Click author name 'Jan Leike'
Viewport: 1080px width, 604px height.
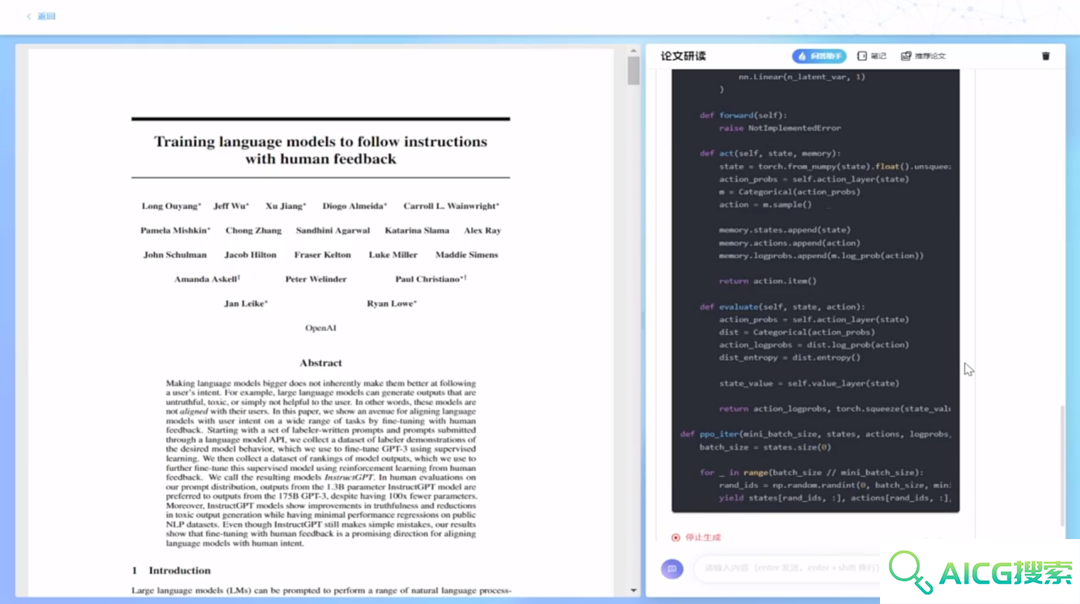[245, 304]
